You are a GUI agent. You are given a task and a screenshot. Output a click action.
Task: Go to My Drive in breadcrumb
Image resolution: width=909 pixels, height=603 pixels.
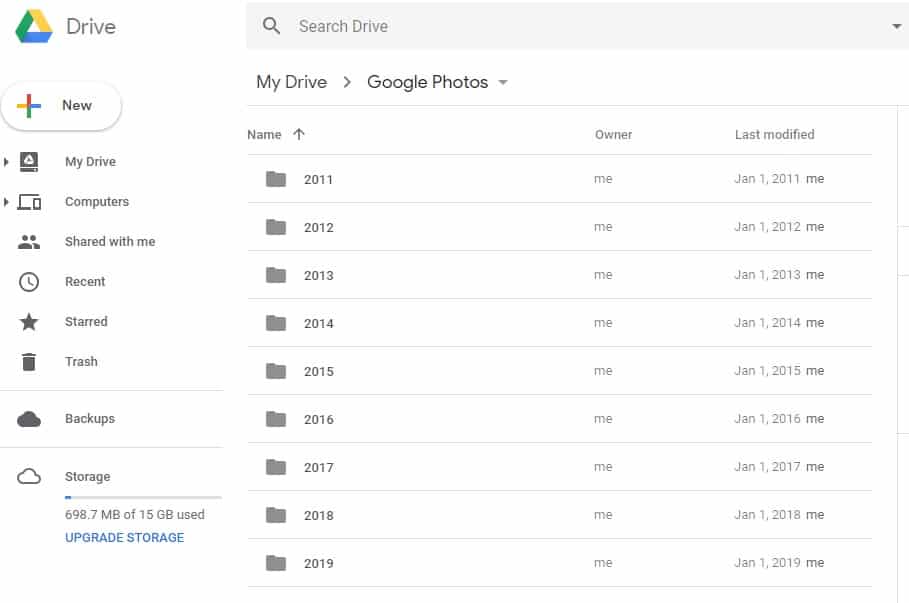click(292, 82)
